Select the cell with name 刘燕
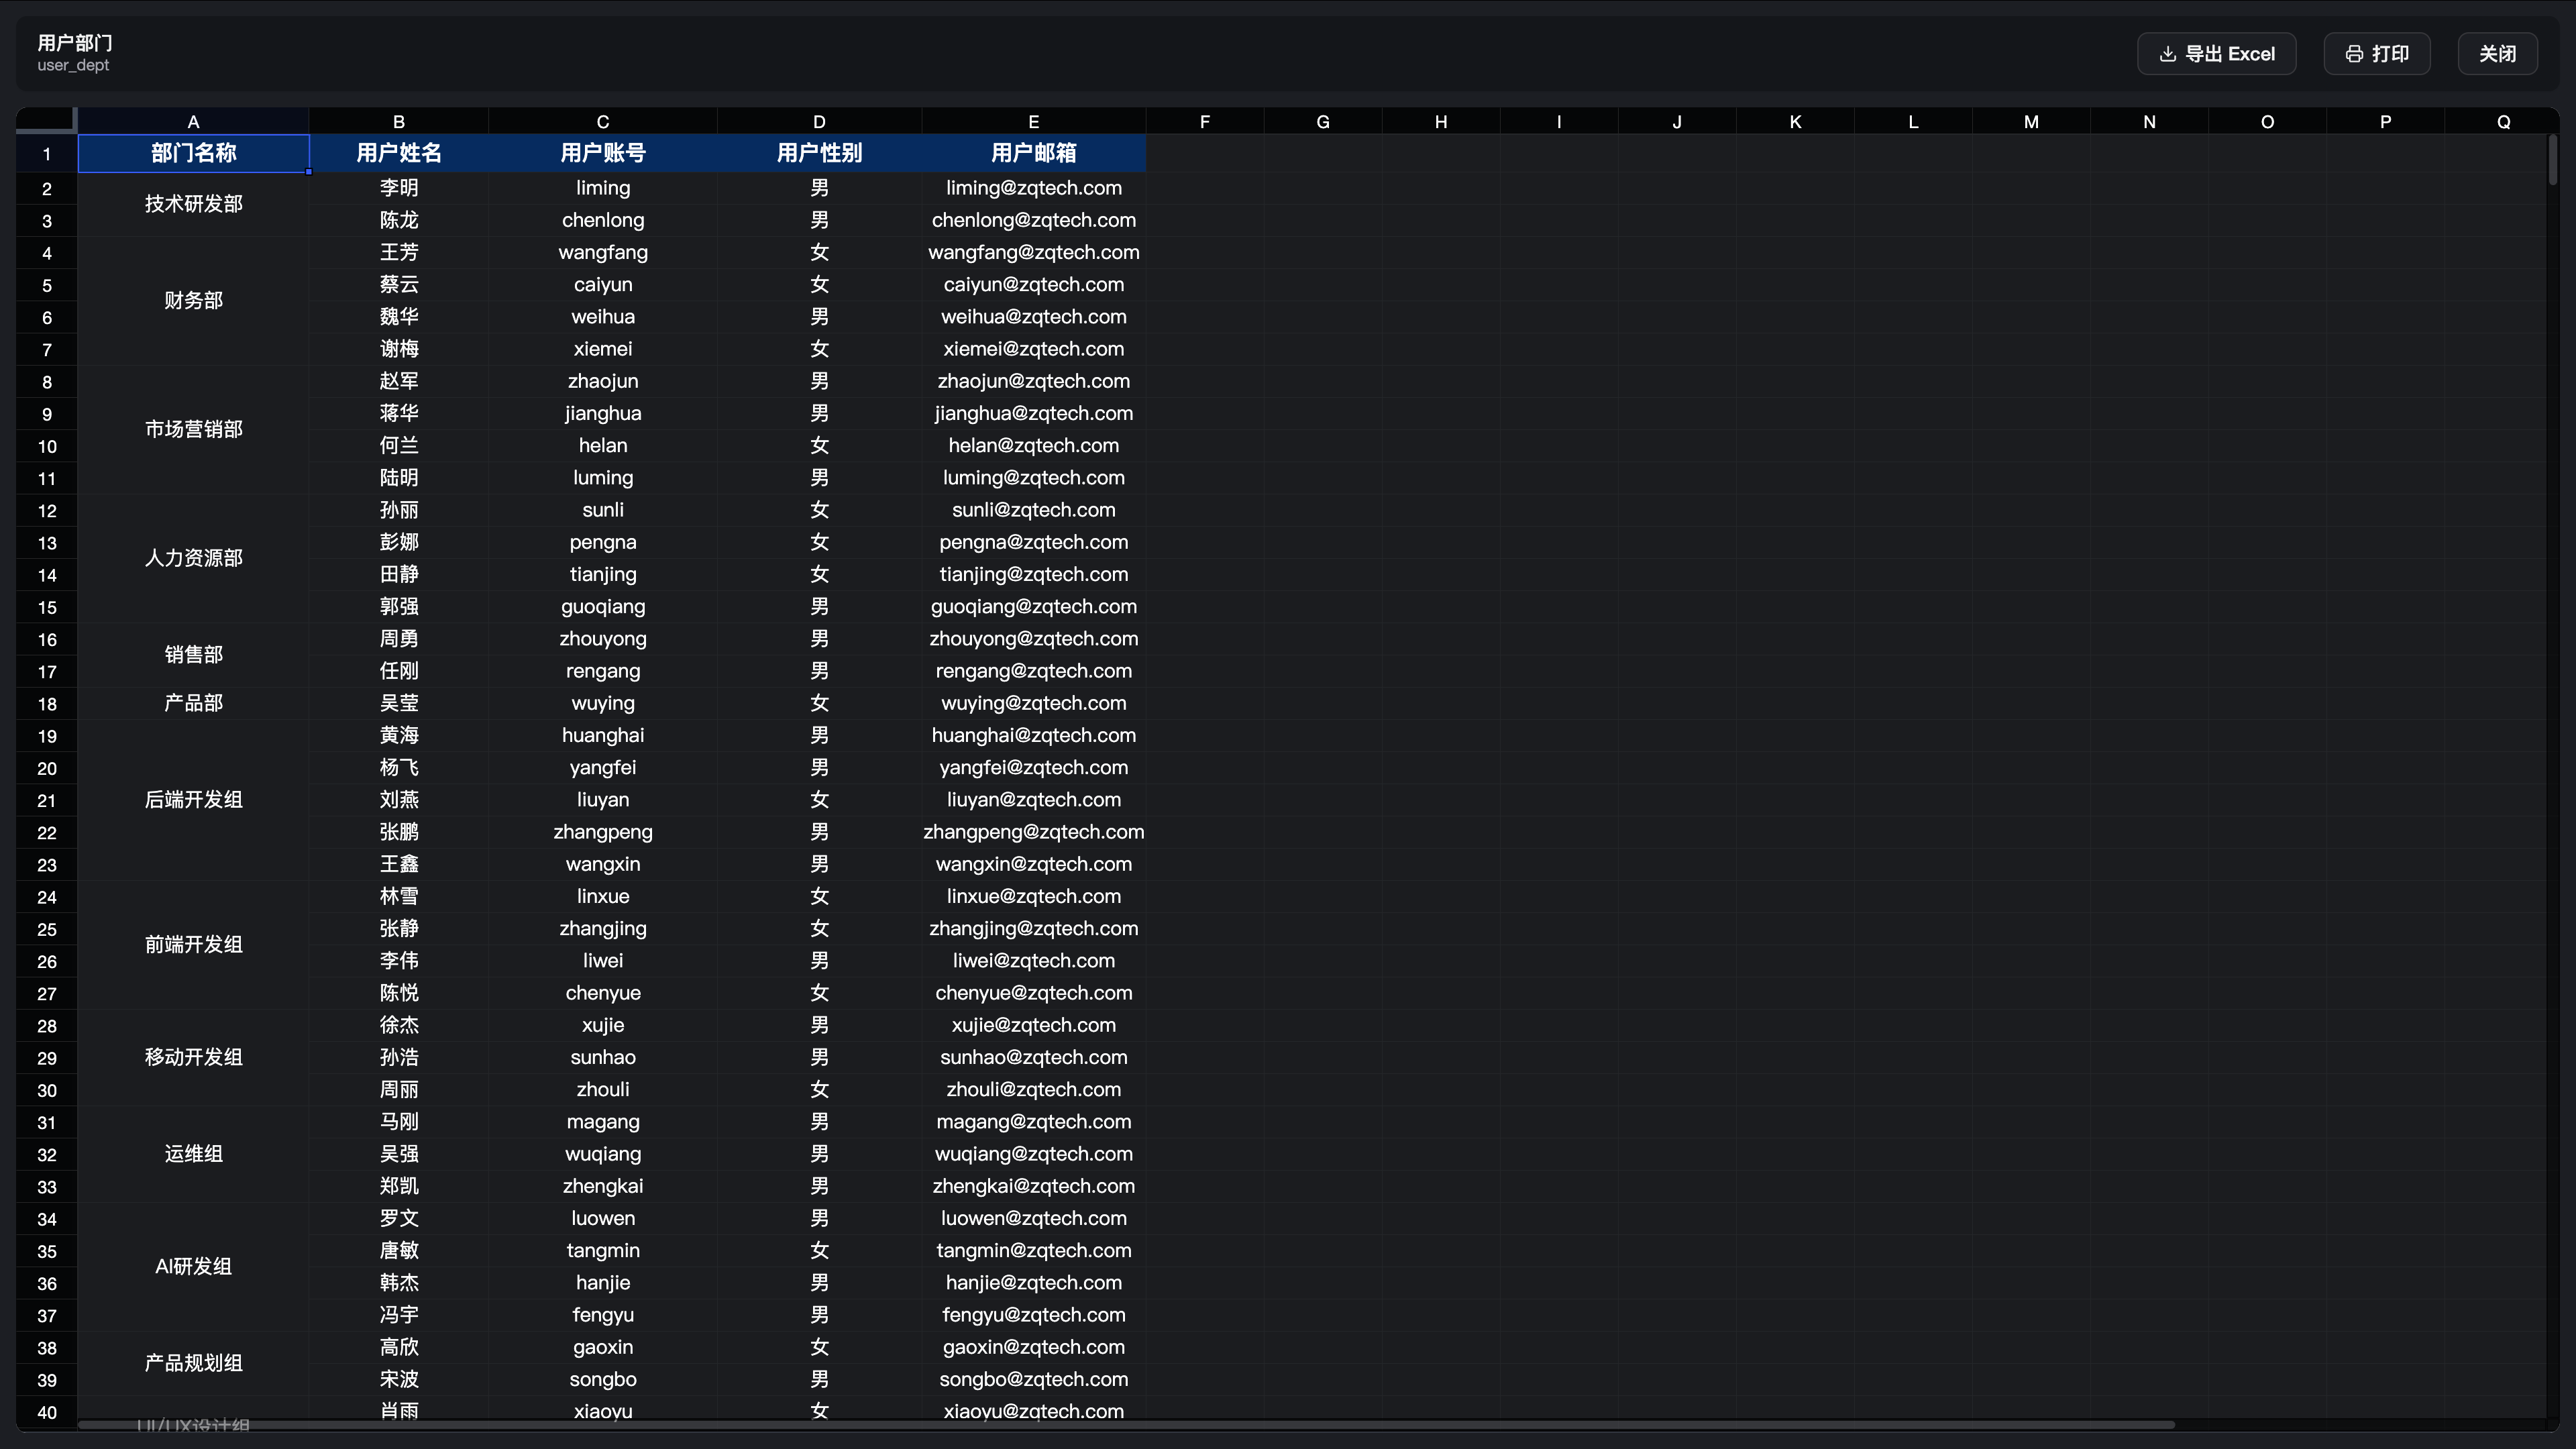The image size is (2576, 1449). [399, 800]
